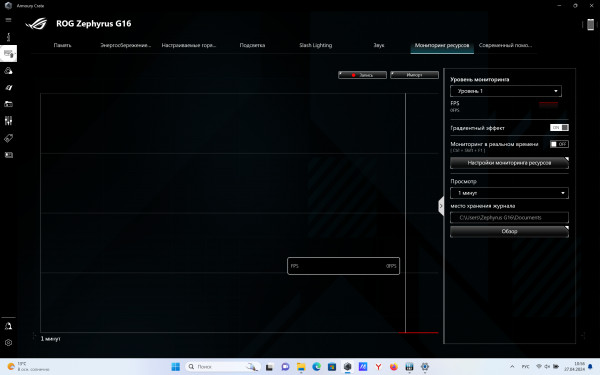The image size is (600, 375).
Task: Switch to the Энергосбережение tab
Action: pos(126,45)
